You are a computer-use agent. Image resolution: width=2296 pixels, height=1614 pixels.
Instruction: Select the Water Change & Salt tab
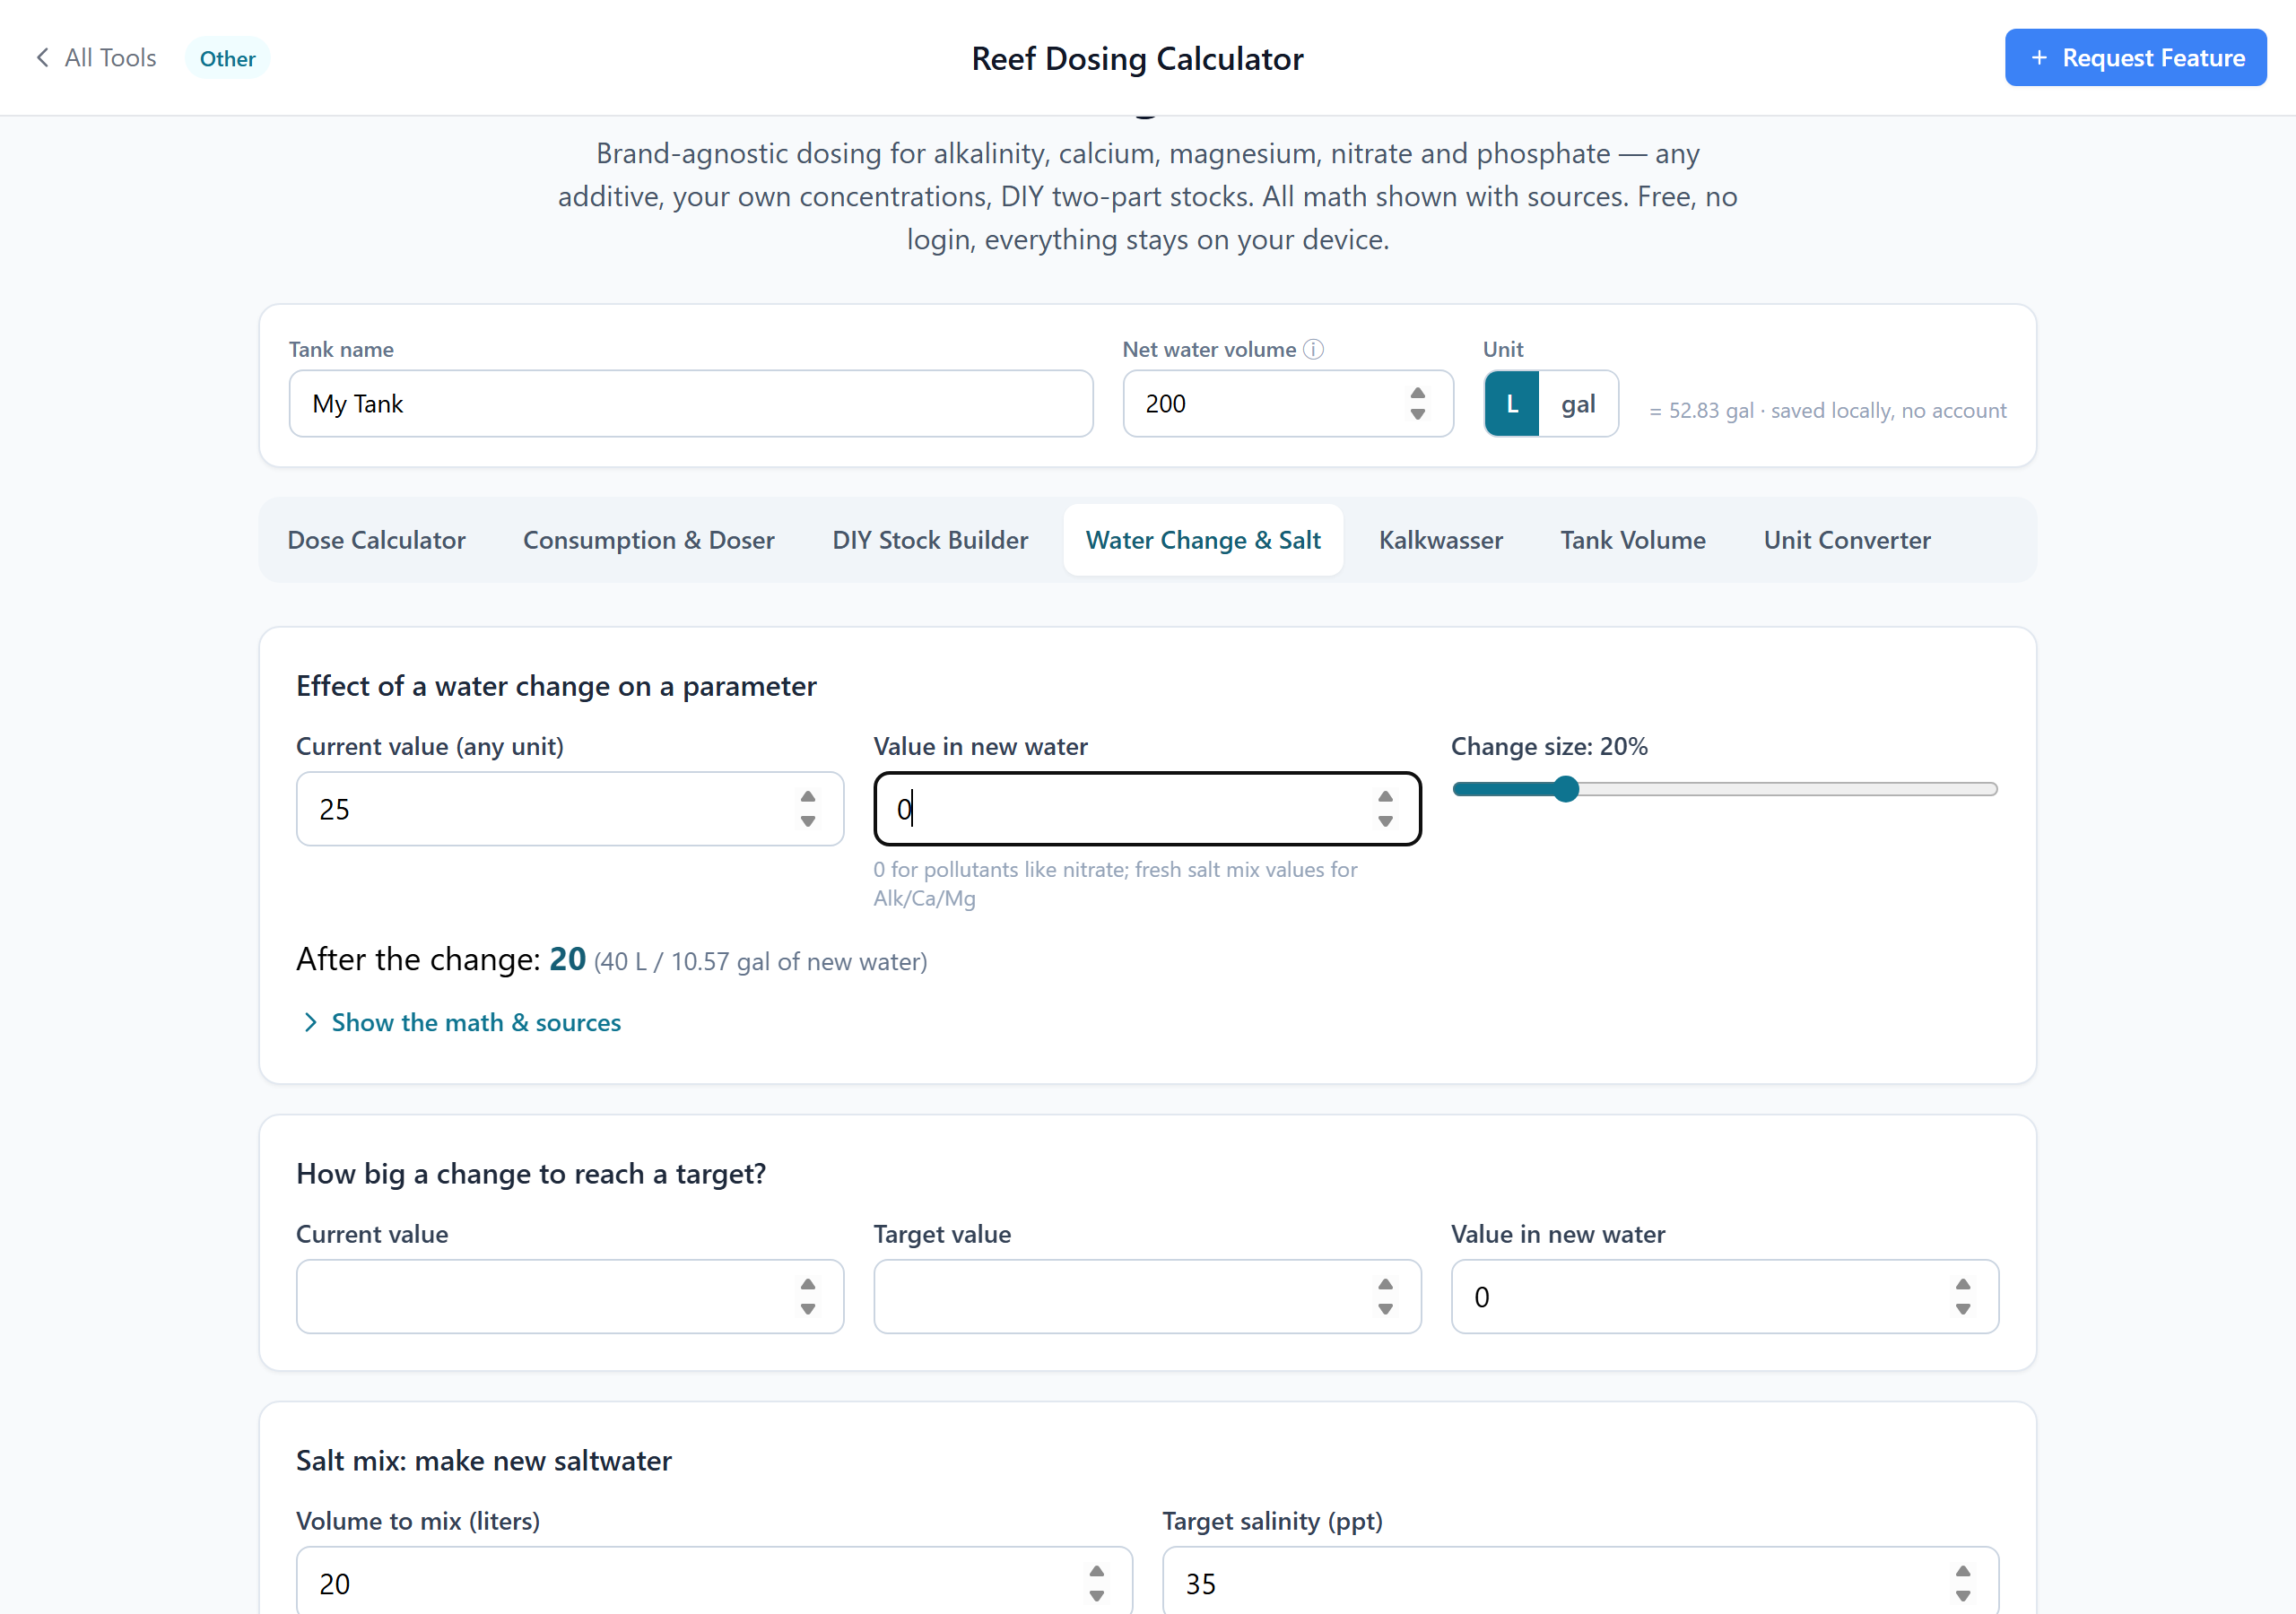pyautogui.click(x=1203, y=540)
